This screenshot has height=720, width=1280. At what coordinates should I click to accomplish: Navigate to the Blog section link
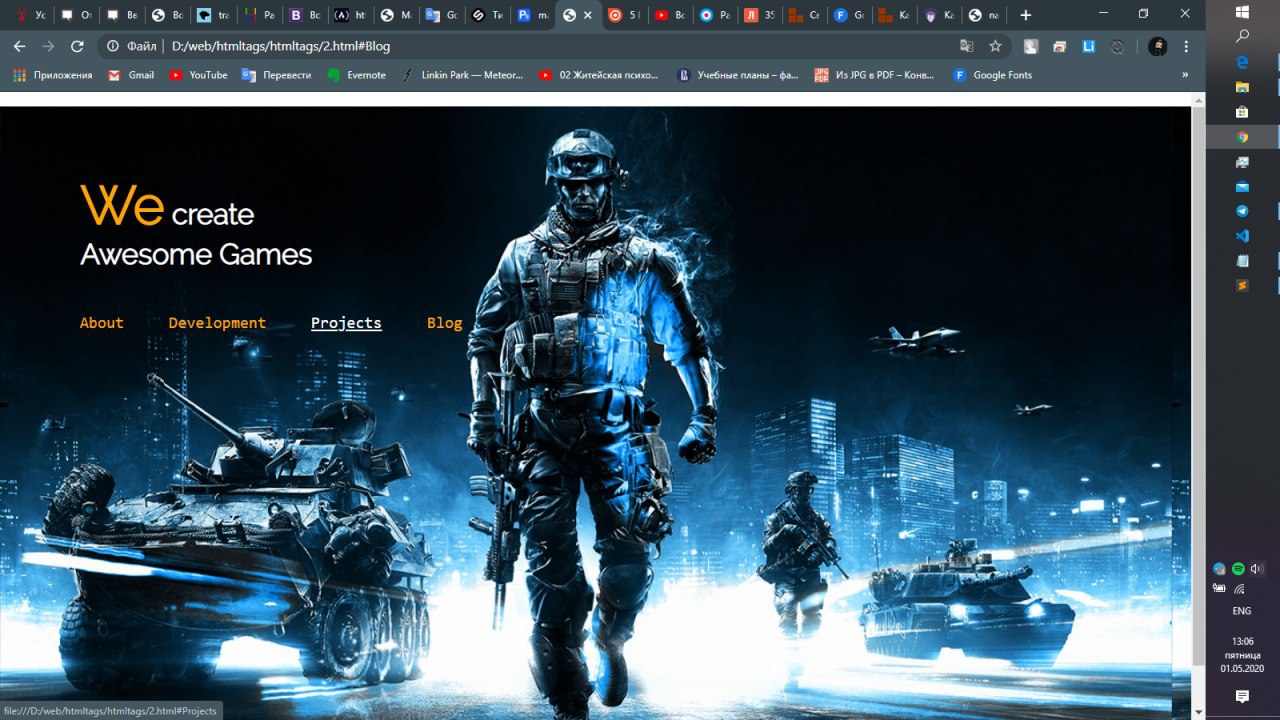pyautogui.click(x=444, y=323)
